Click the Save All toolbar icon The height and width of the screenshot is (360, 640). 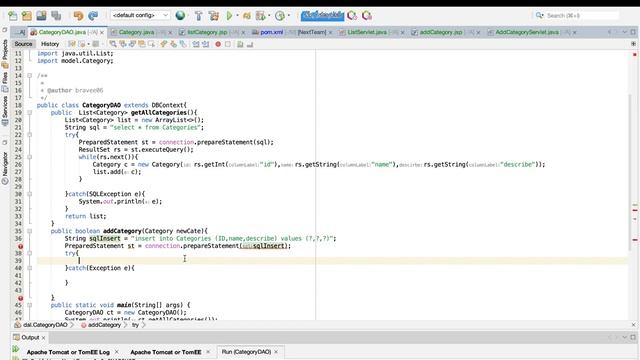pos(56,16)
